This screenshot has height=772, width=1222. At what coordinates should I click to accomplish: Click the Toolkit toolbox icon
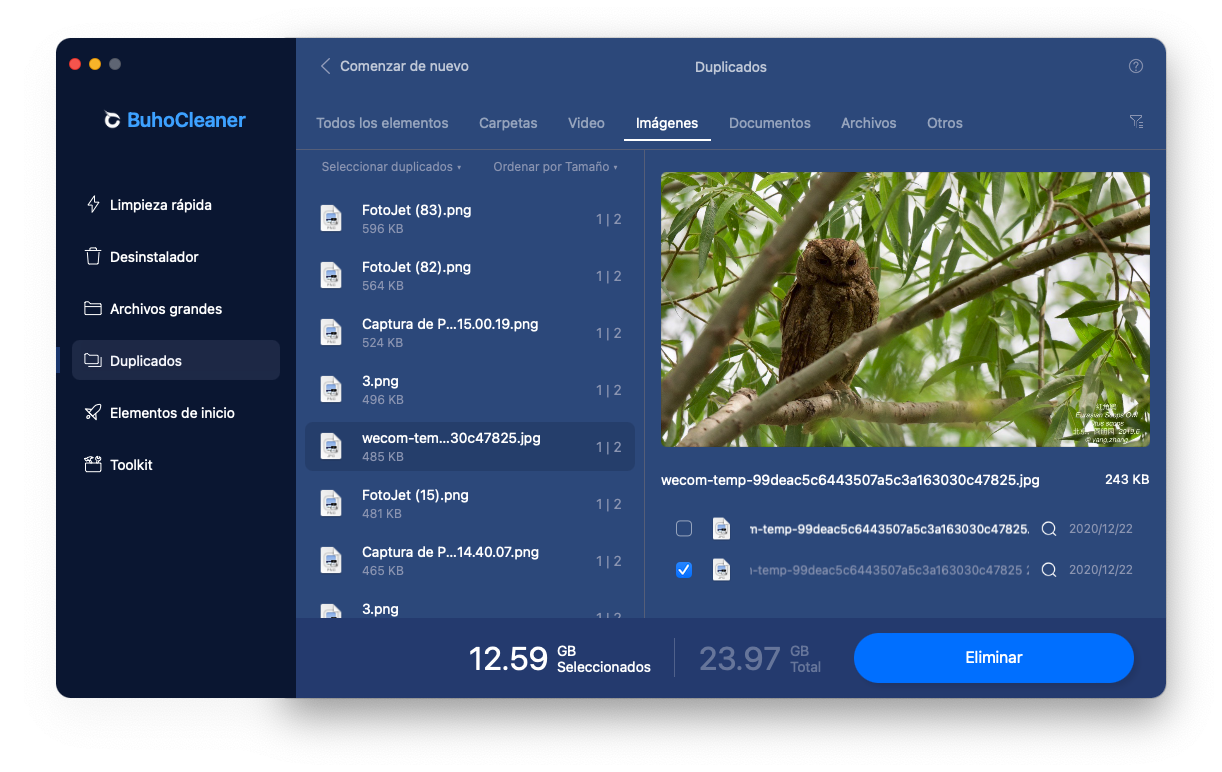click(93, 464)
